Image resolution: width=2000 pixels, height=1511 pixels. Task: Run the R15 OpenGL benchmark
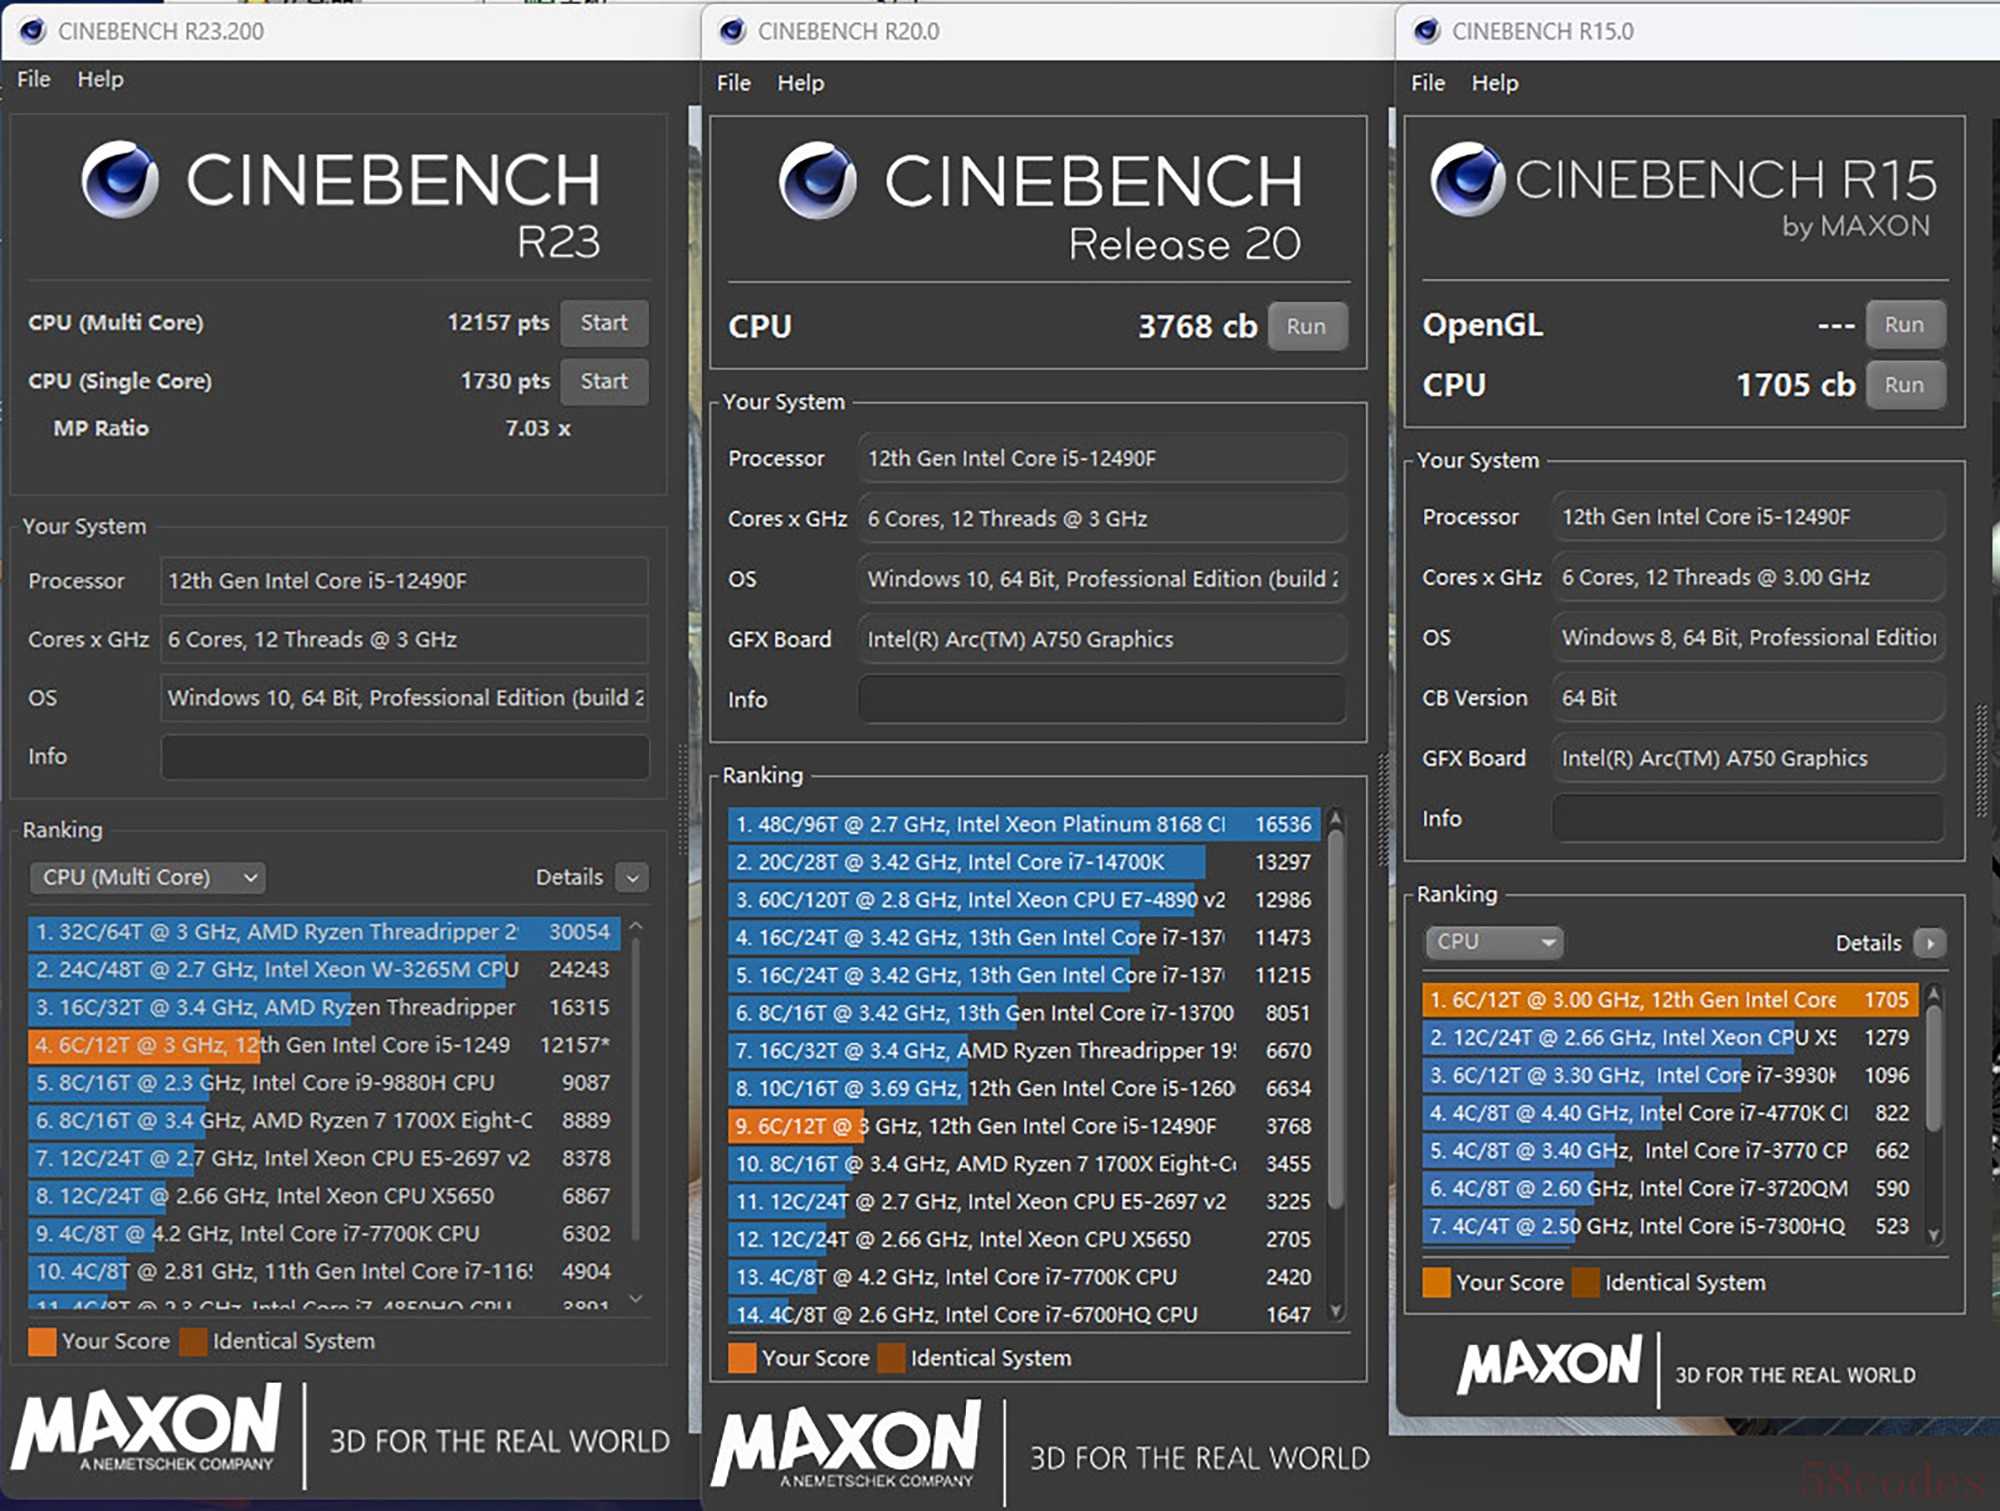click(x=1904, y=325)
